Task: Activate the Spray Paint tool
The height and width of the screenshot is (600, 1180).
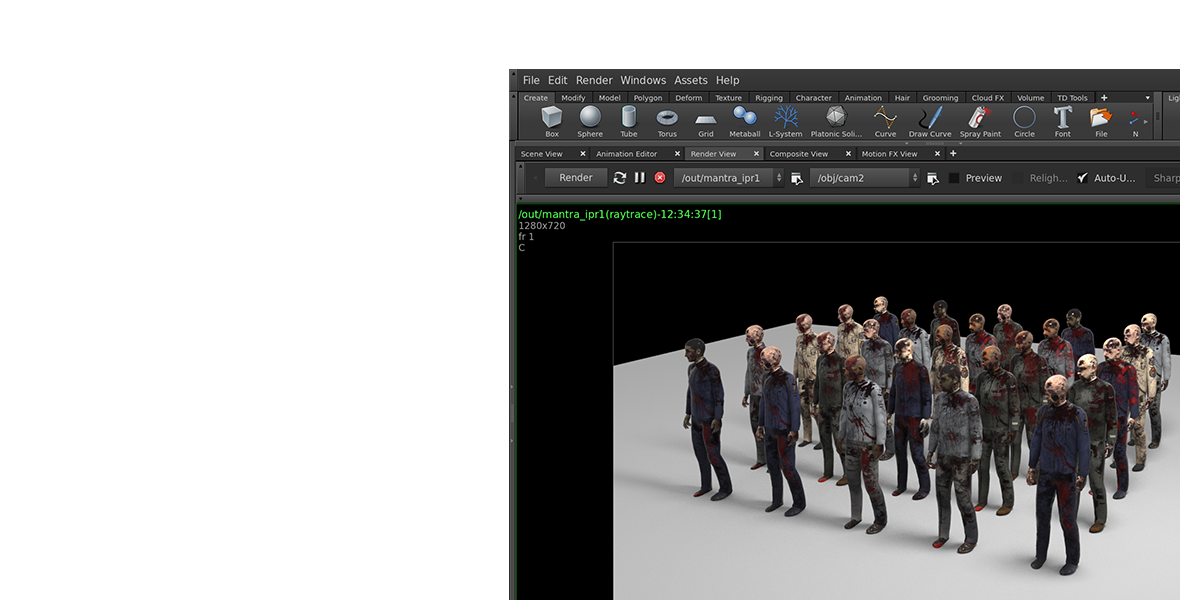Action: click(x=980, y=121)
